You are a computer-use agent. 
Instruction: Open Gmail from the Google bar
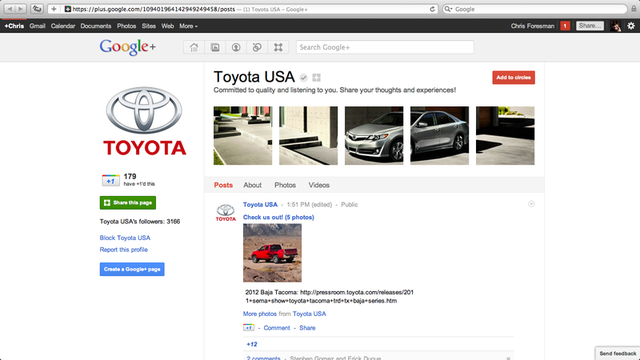coord(37,26)
